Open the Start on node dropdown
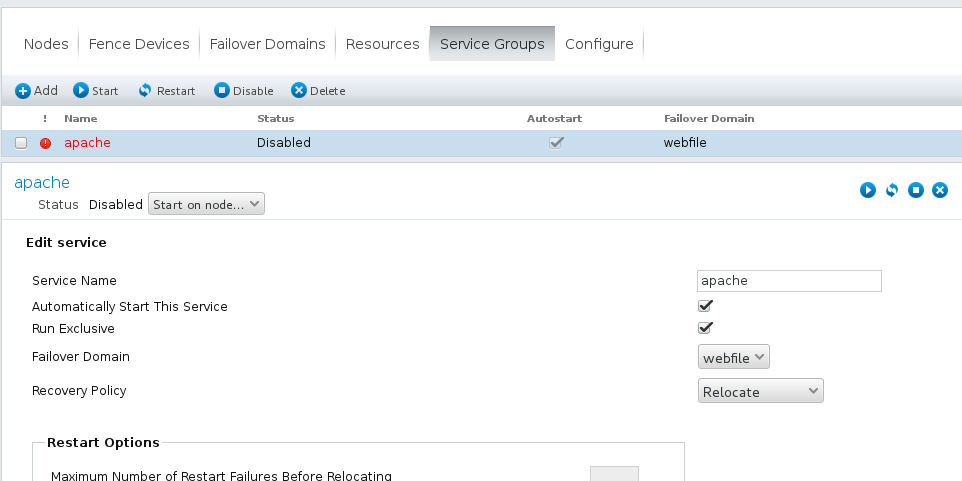This screenshot has height=481, width=962. pos(206,204)
